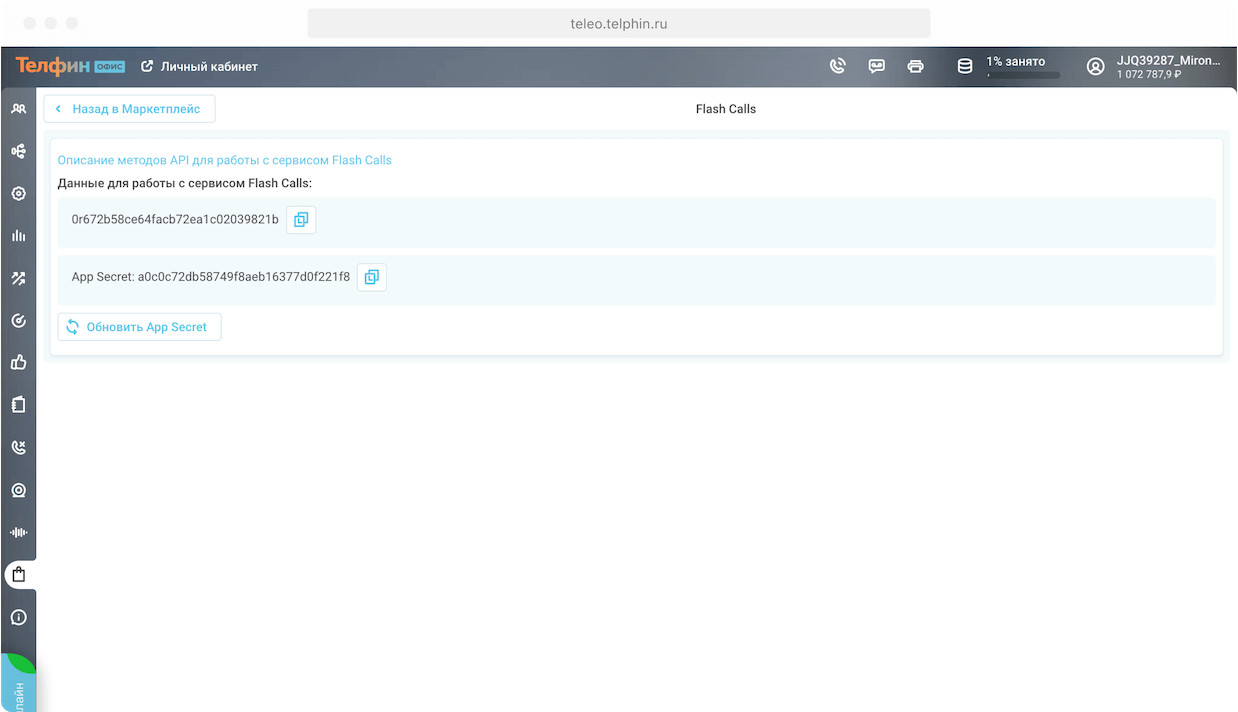Click Обновить App Secret button

coord(139,327)
